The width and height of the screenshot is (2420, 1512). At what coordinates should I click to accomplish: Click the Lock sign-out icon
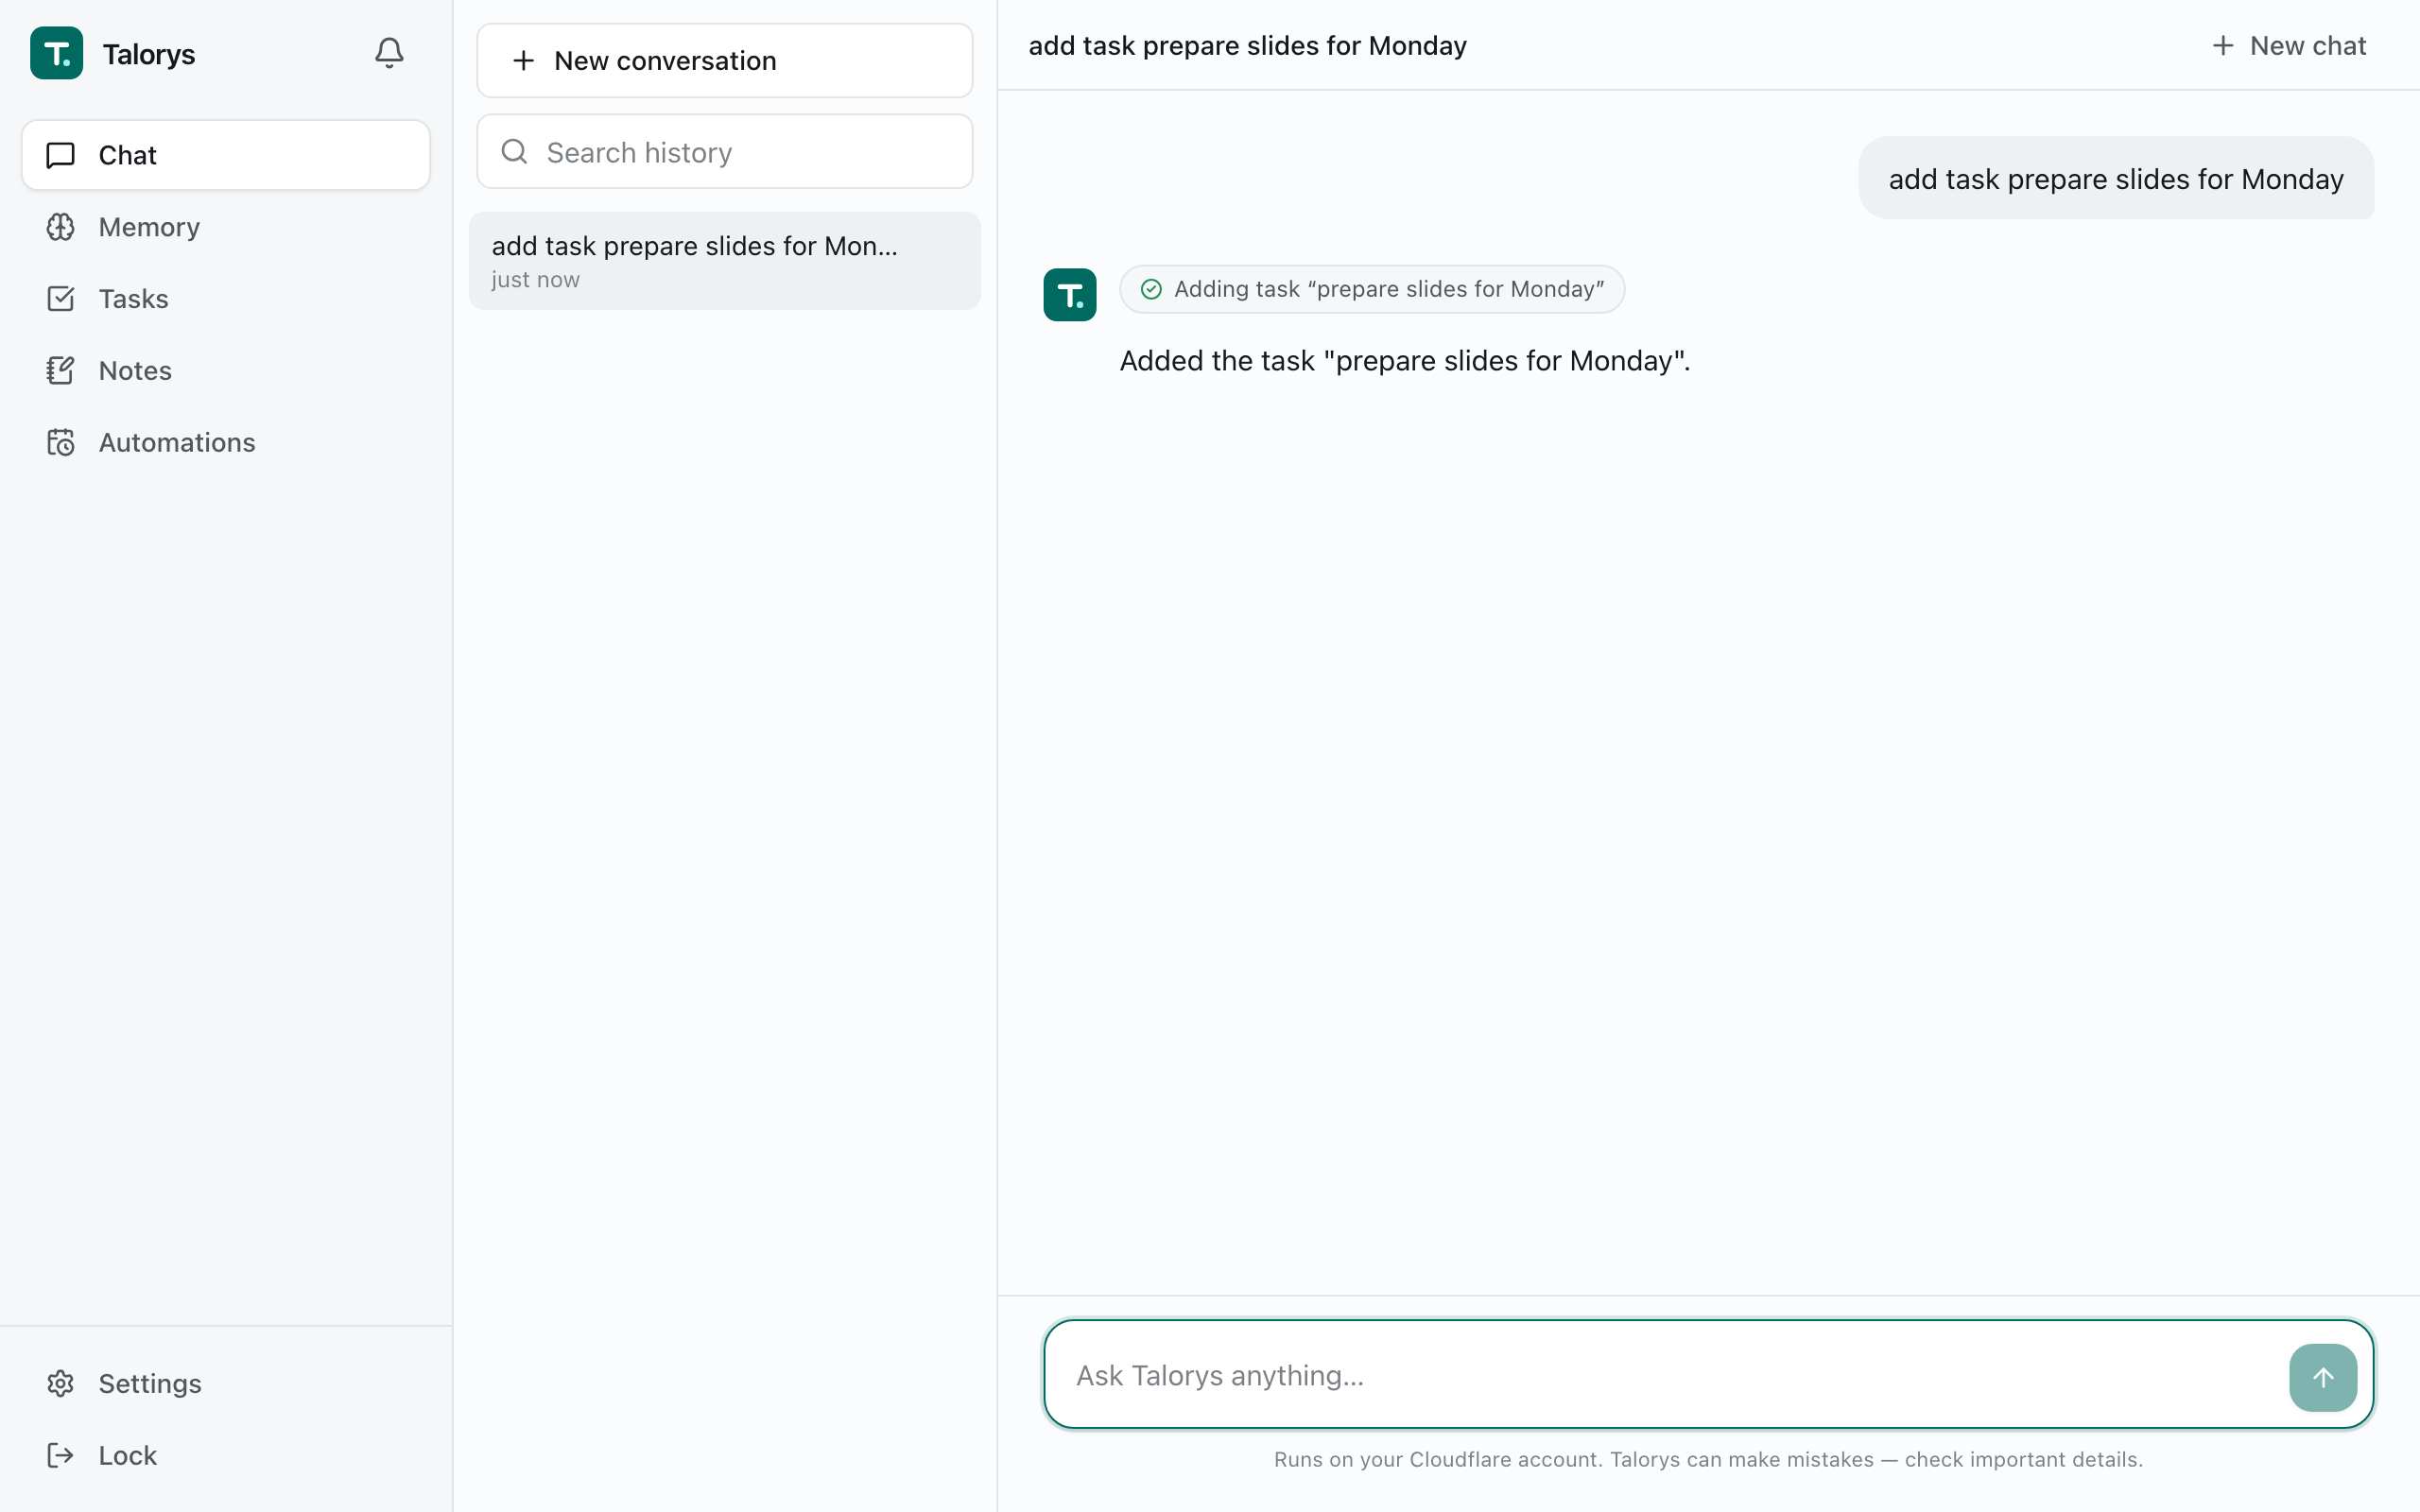[x=61, y=1455]
